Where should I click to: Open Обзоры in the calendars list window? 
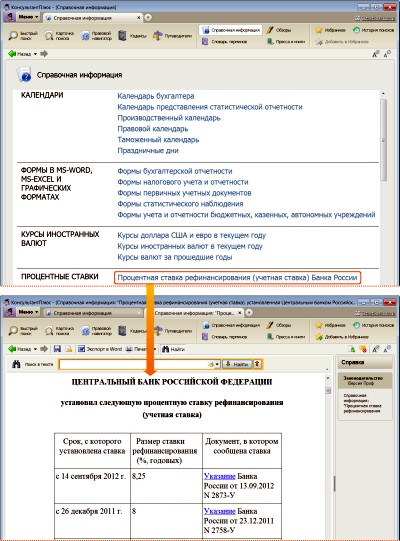pyautogui.click(x=279, y=30)
